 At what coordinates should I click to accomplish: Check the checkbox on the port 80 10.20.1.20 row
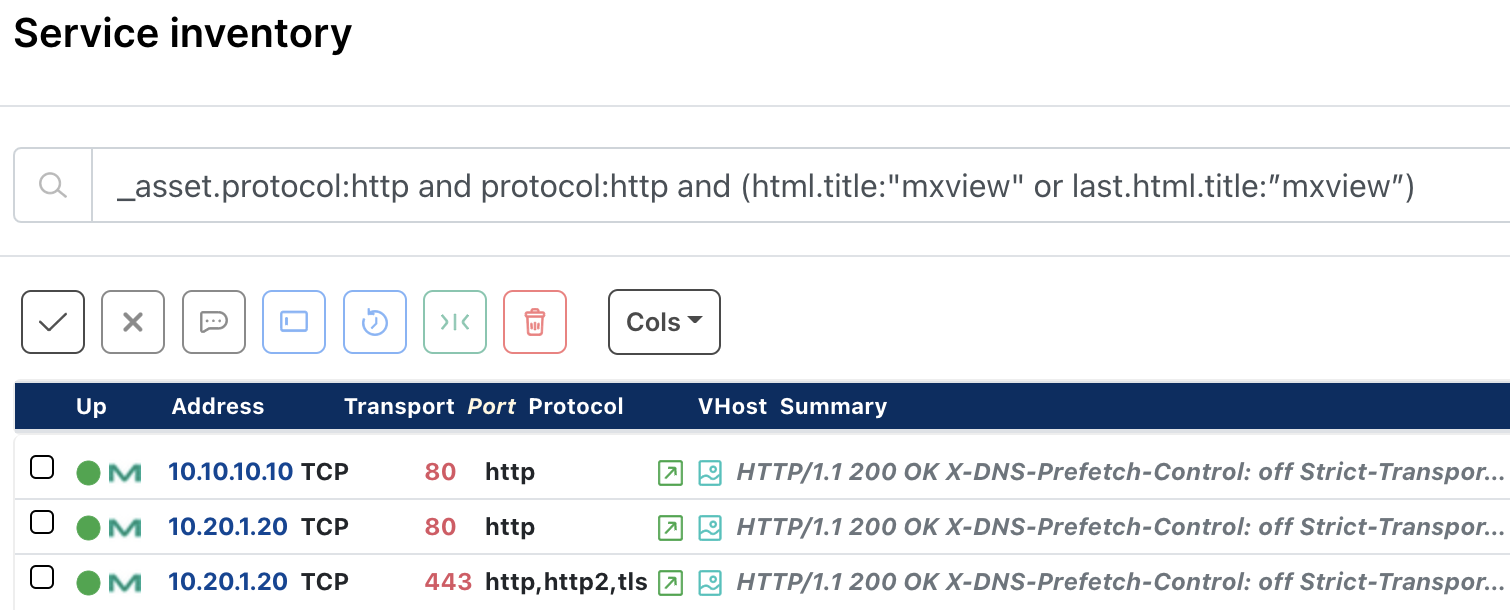pyautogui.click(x=42, y=521)
